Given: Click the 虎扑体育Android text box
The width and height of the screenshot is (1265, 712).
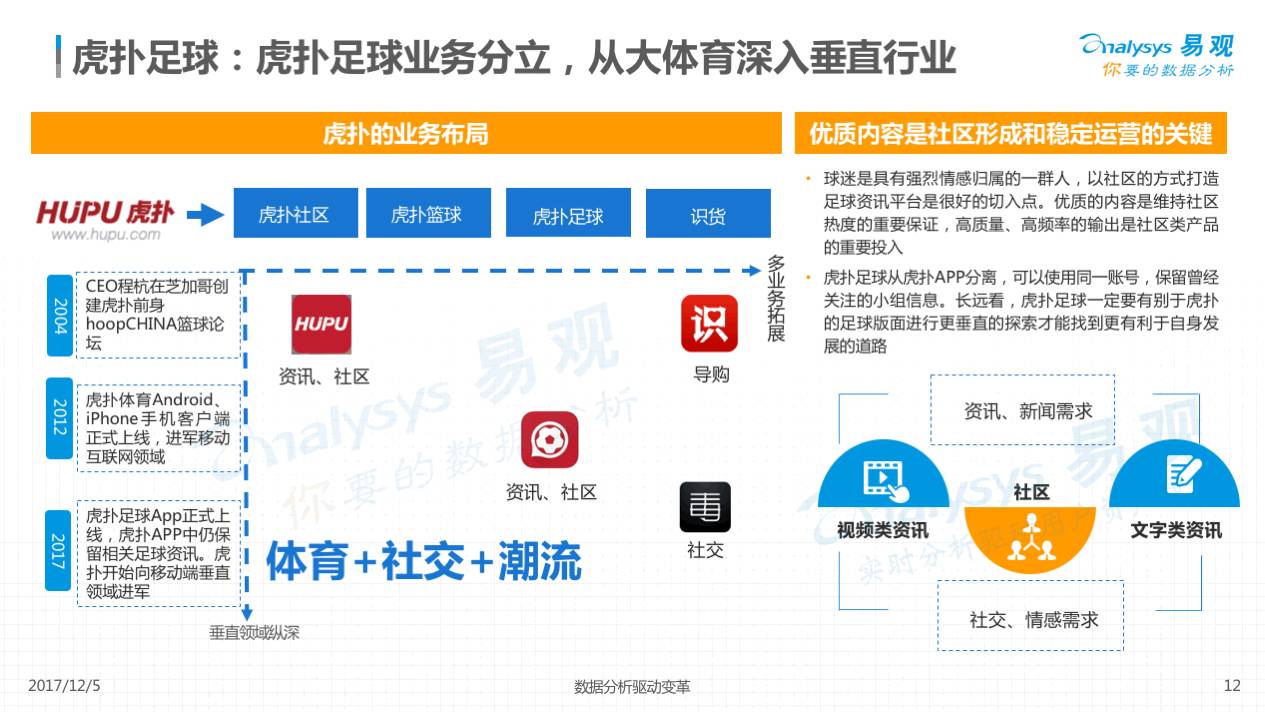Looking at the screenshot, I should (158, 428).
